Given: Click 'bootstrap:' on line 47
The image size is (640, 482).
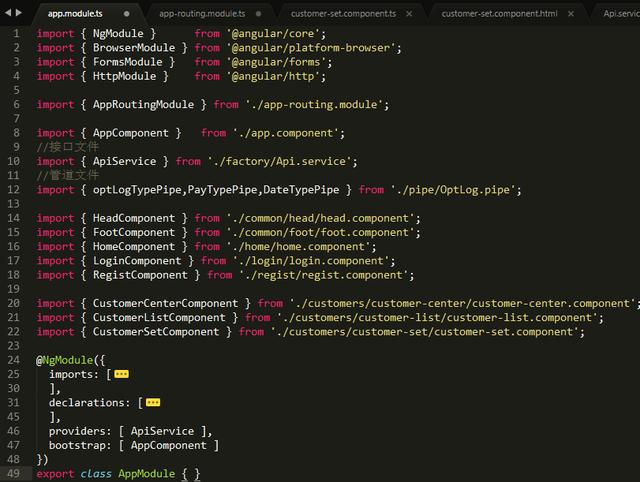Looking at the screenshot, I should click(80, 445).
